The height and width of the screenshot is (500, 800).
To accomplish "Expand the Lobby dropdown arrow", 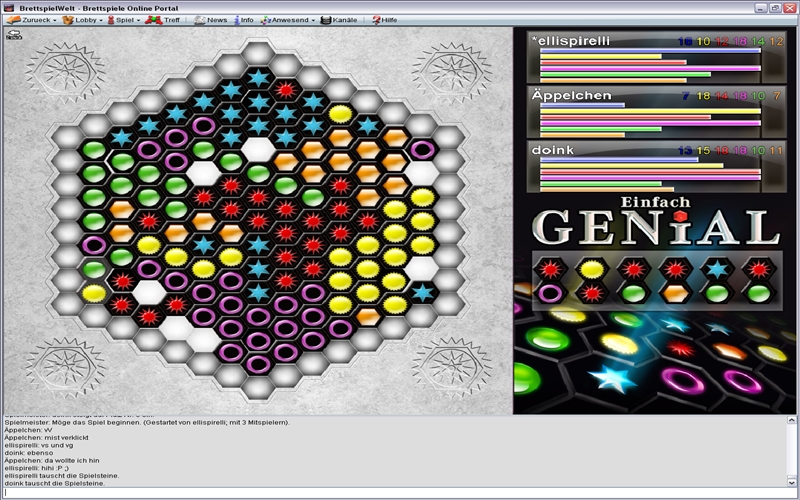I will [101, 20].
